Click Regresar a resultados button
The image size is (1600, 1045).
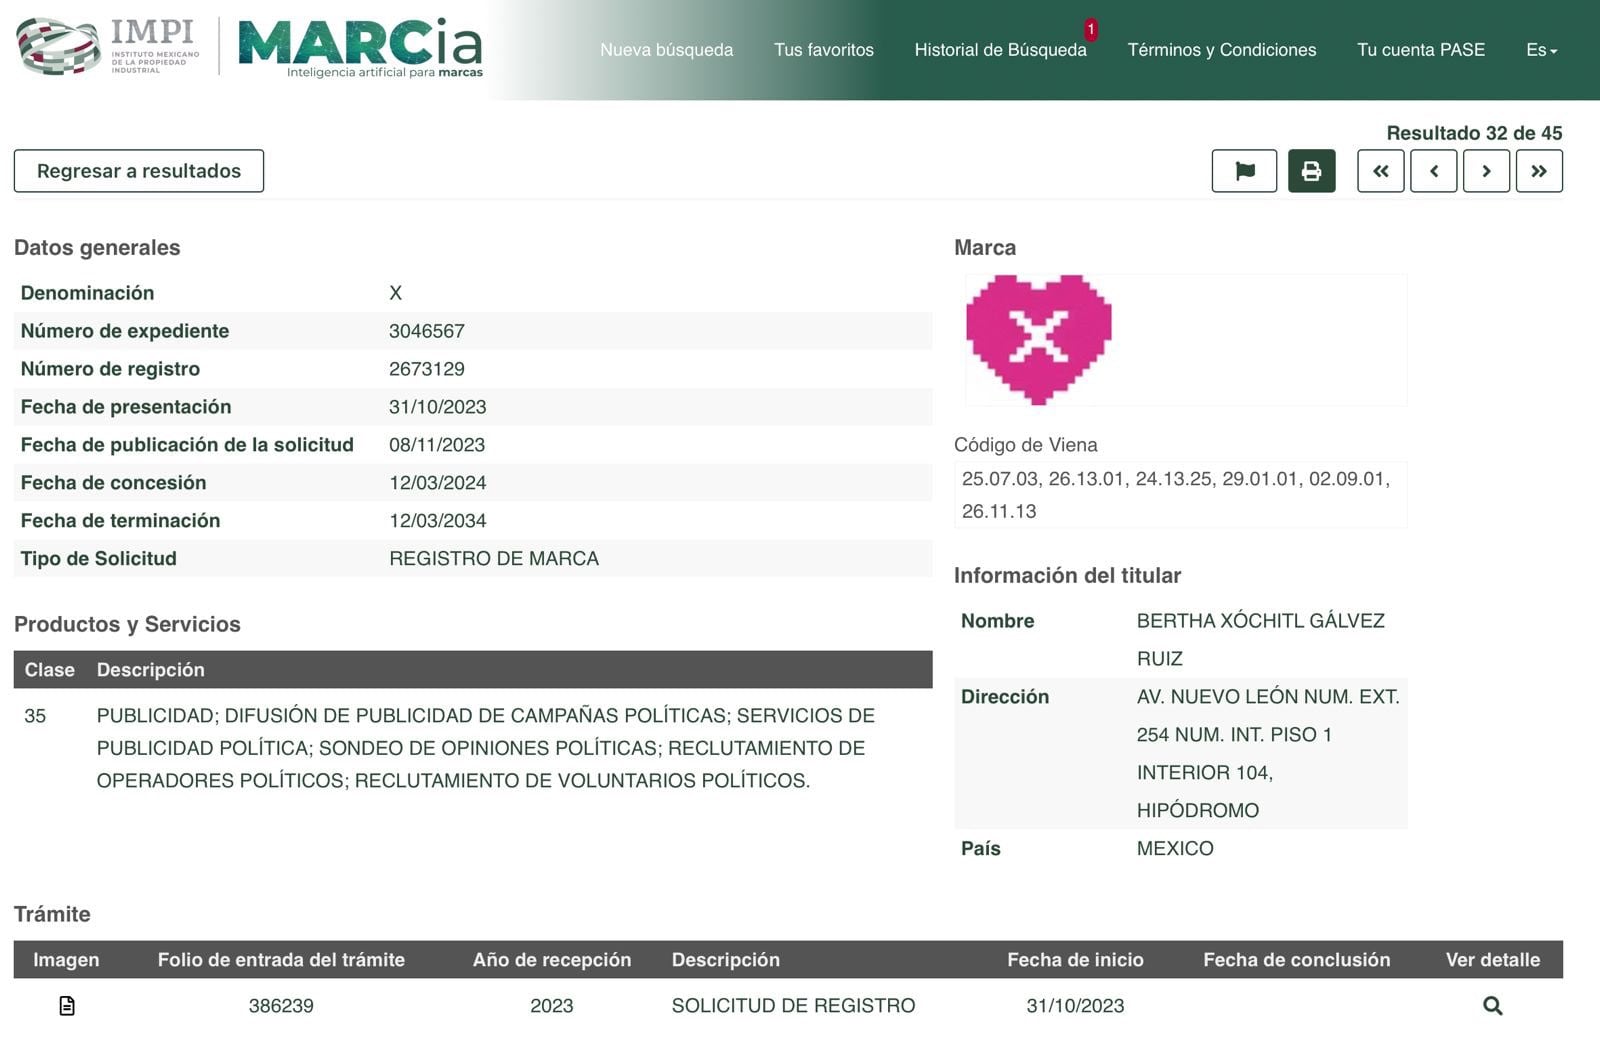(x=139, y=171)
